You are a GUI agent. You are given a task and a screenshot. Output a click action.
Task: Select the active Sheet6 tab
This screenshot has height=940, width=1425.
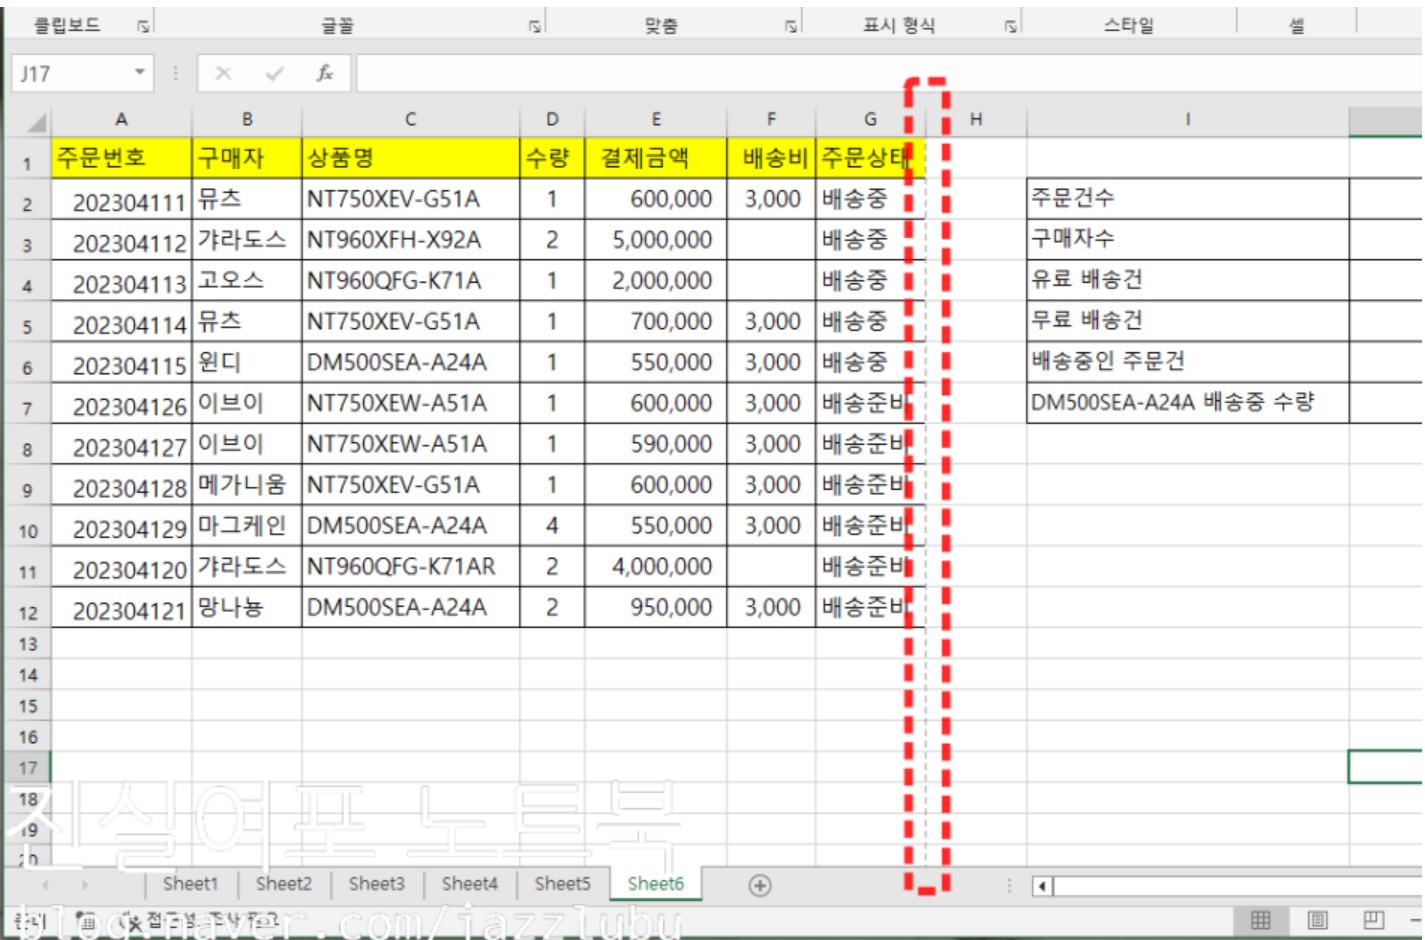(656, 884)
